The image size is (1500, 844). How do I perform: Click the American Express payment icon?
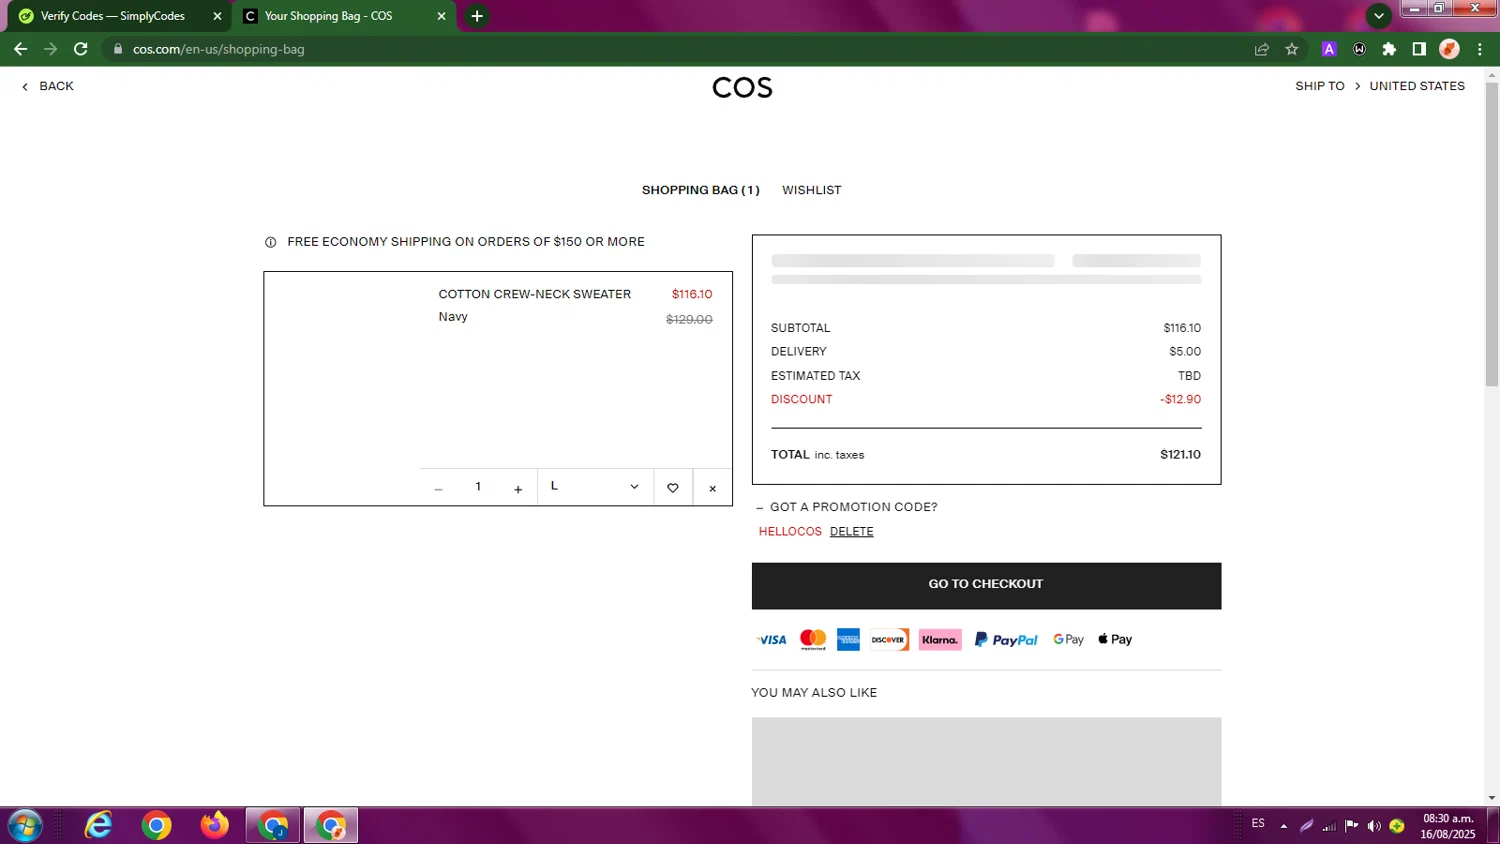[848, 640]
